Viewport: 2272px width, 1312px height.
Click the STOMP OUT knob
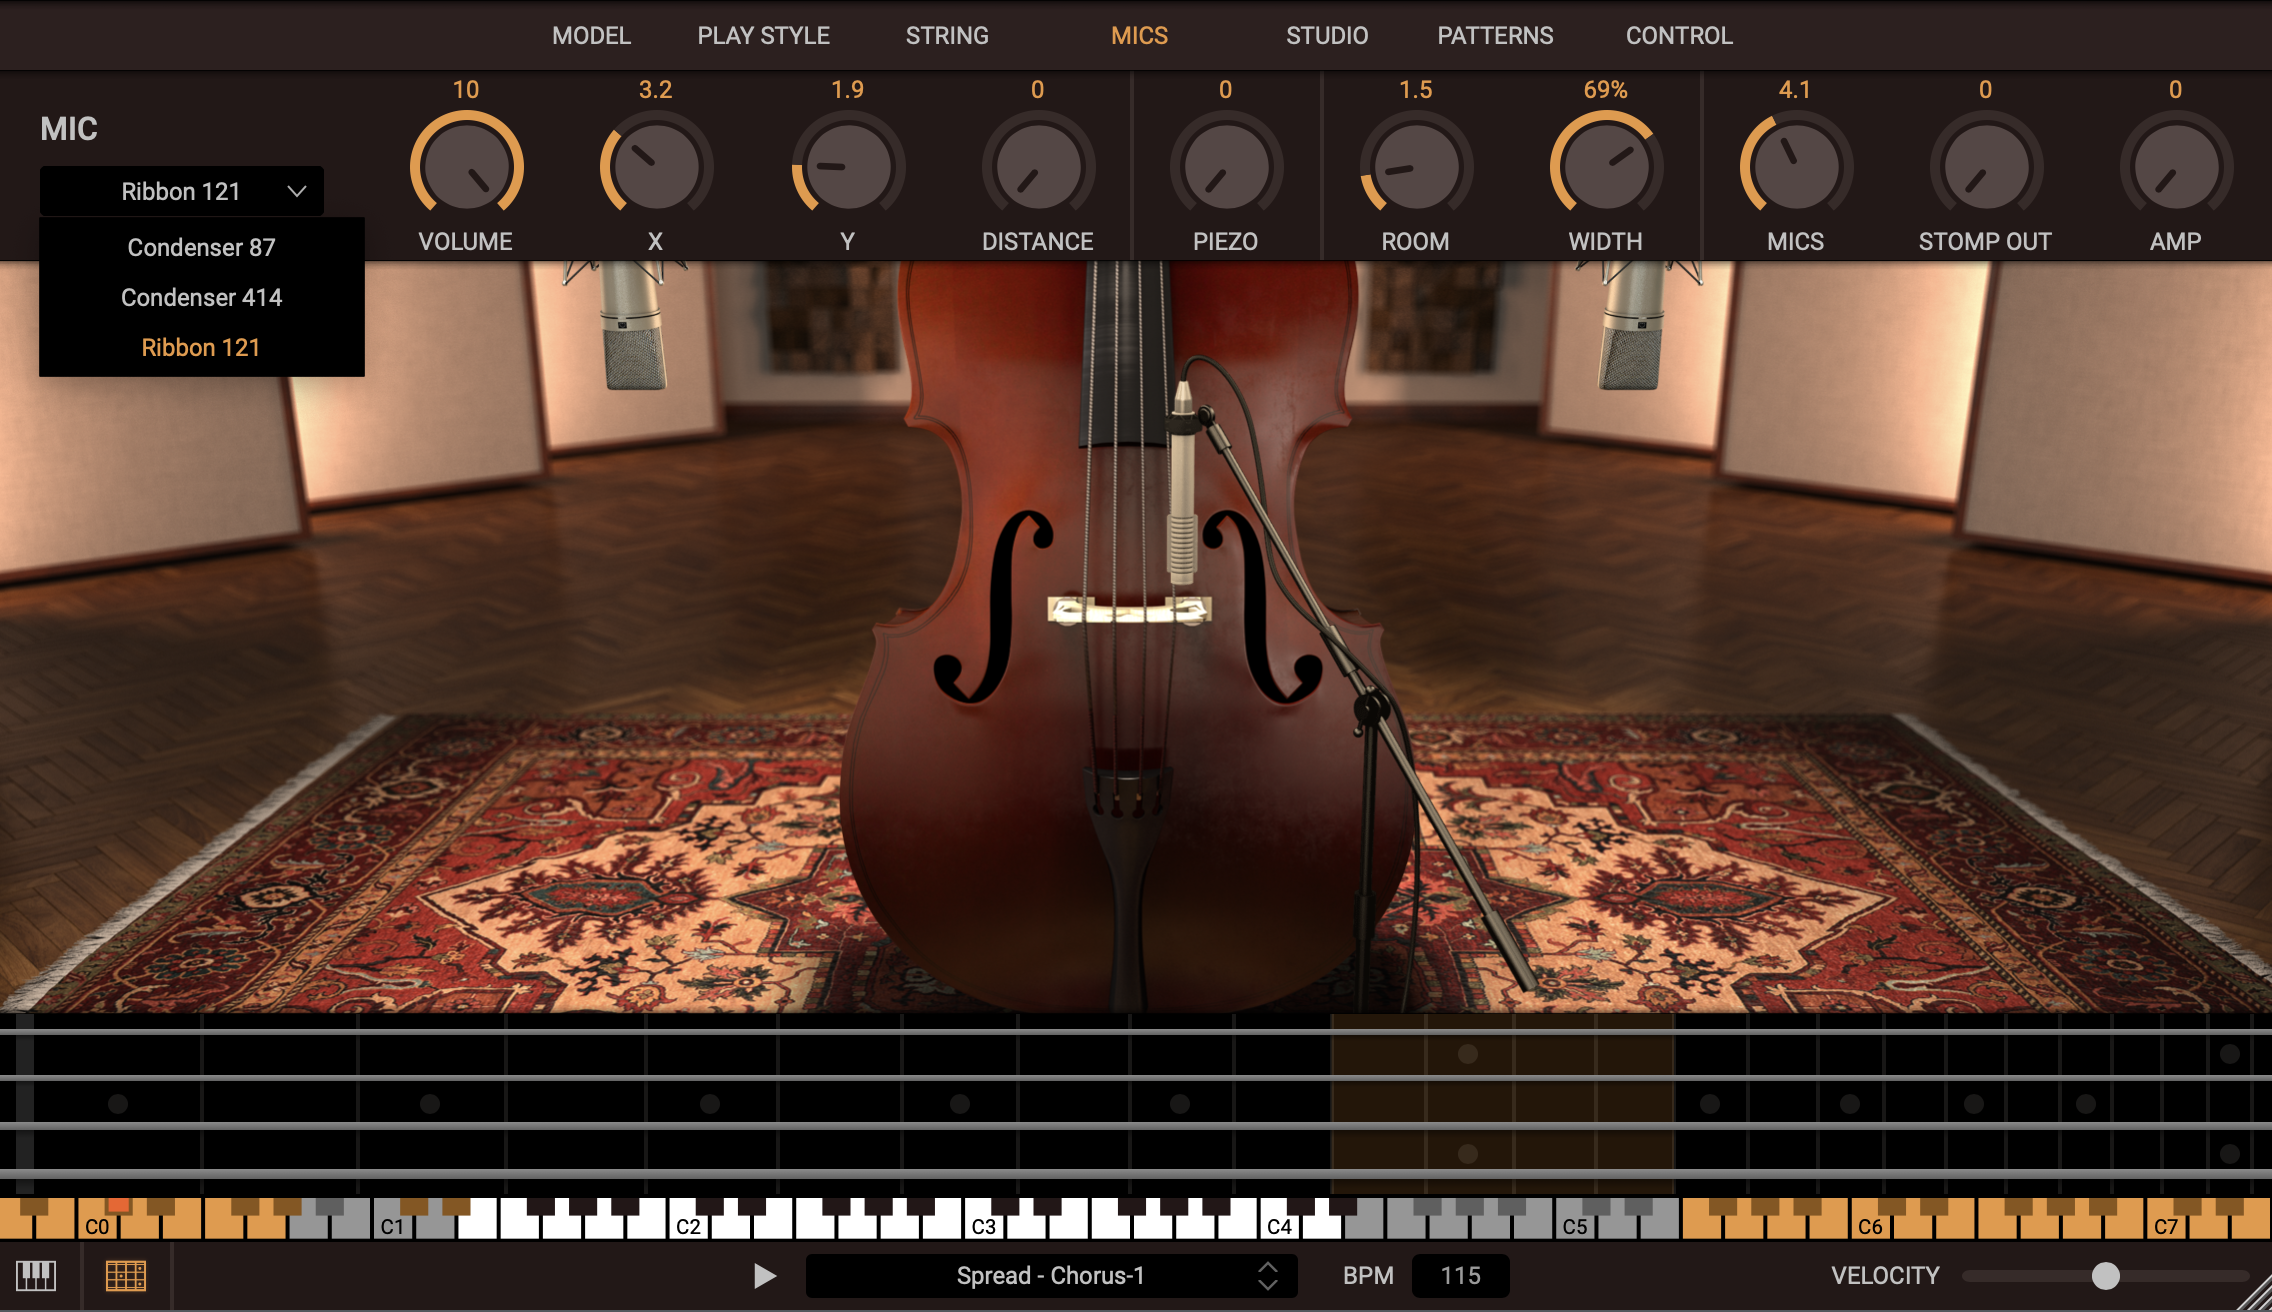1985,166
